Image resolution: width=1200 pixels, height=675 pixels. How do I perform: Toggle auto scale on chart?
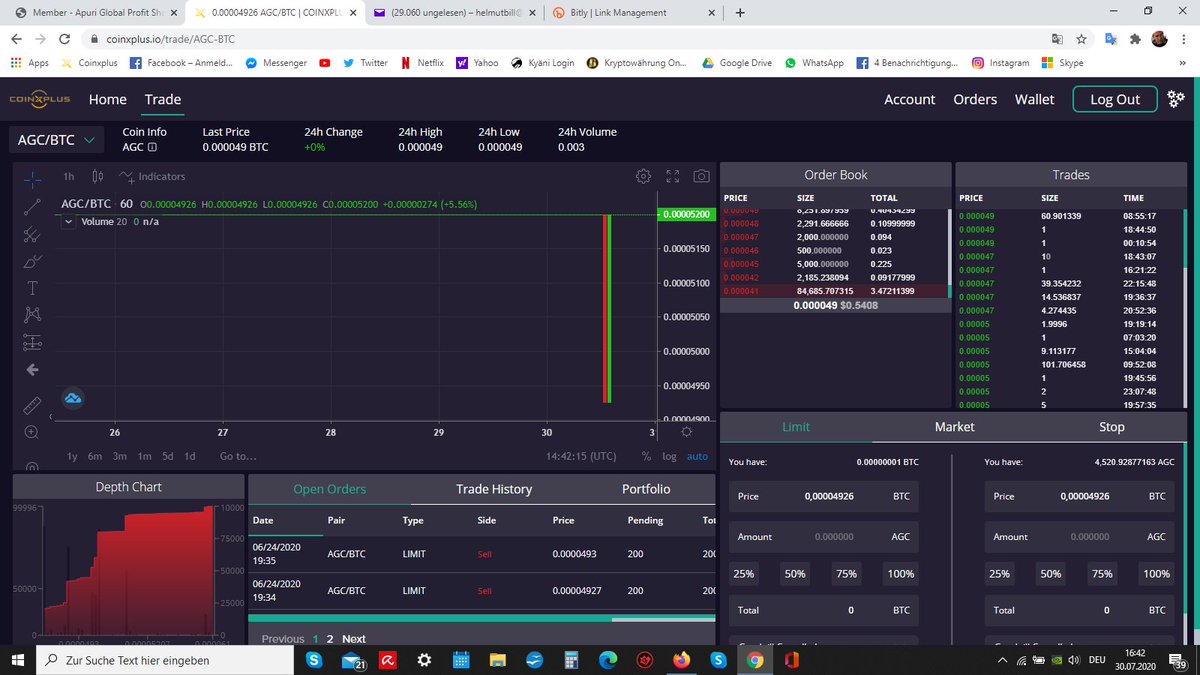(x=697, y=456)
